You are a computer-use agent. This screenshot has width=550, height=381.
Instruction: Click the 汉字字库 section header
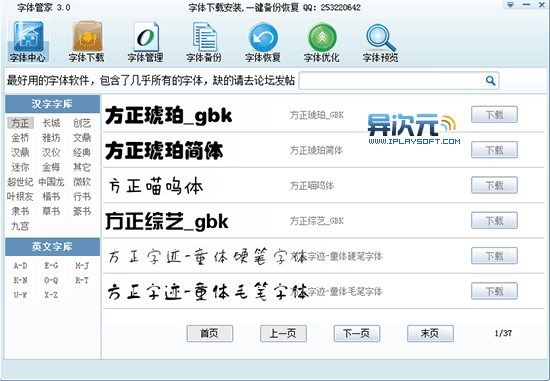(53, 104)
